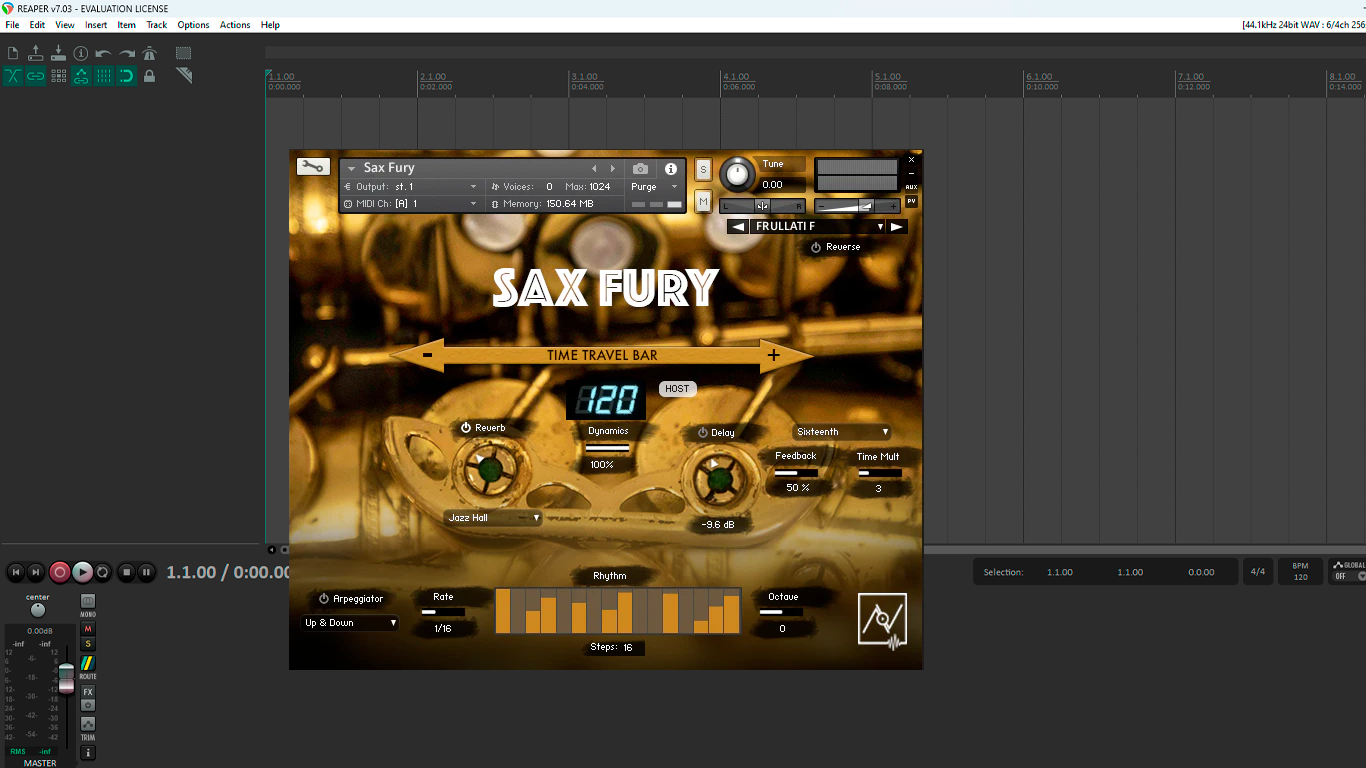Open the Sixteenth delay time dropdown
The width and height of the screenshot is (1366, 768).
tap(842, 432)
